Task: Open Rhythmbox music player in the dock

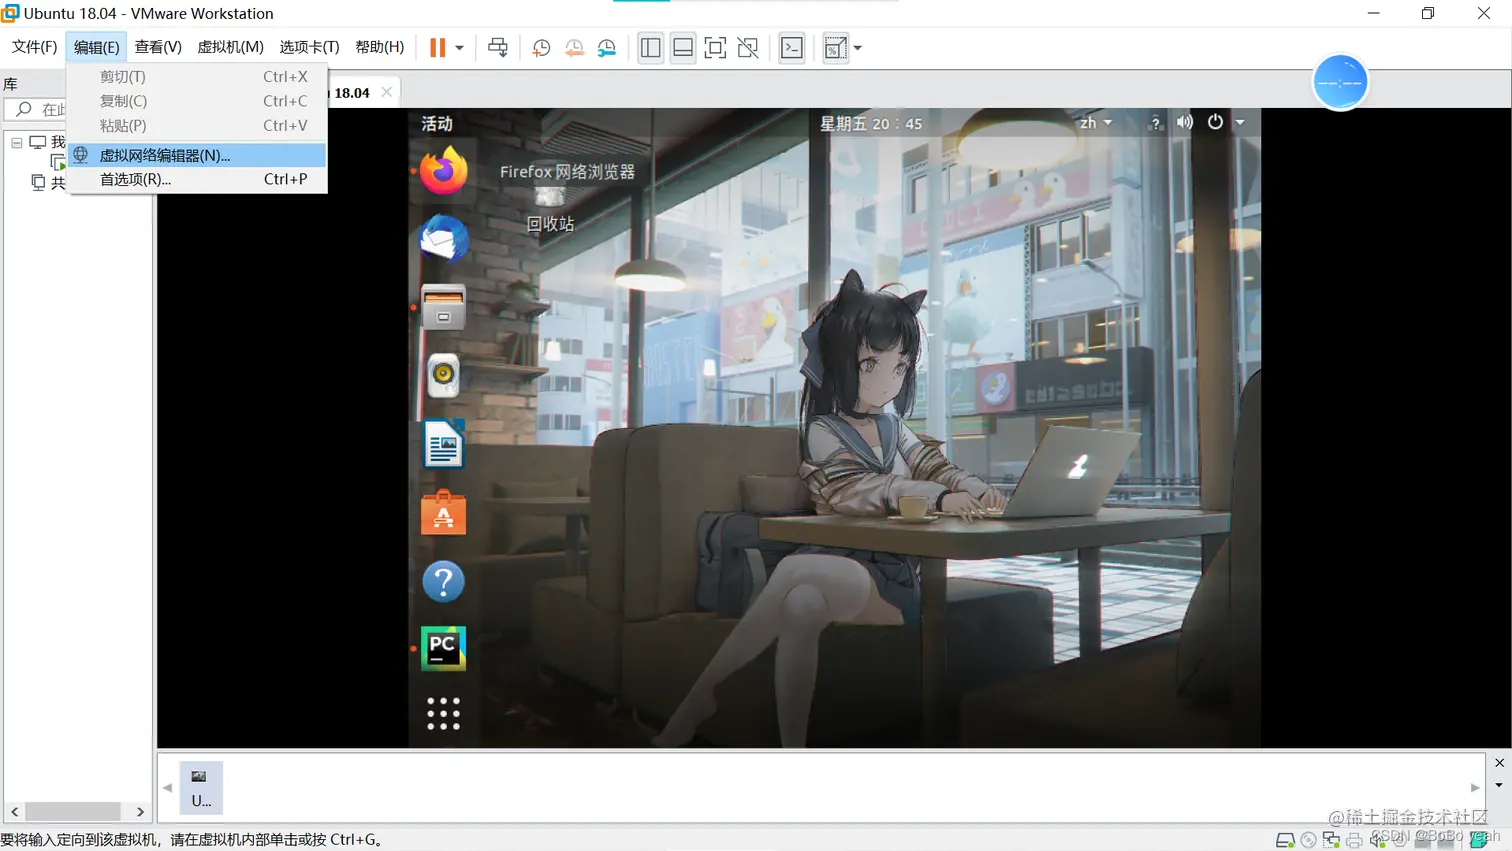Action: point(443,376)
